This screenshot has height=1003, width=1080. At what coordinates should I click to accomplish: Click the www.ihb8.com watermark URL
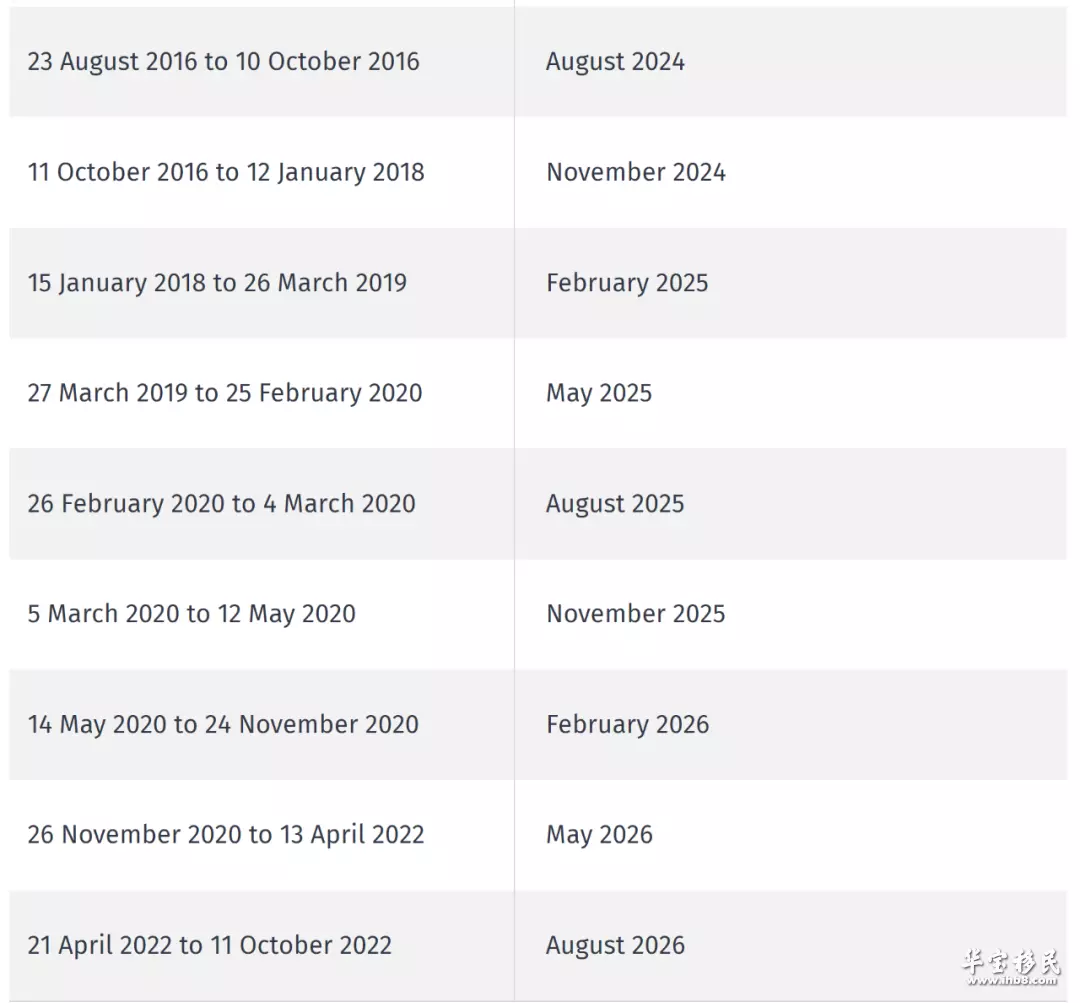click(1012, 980)
